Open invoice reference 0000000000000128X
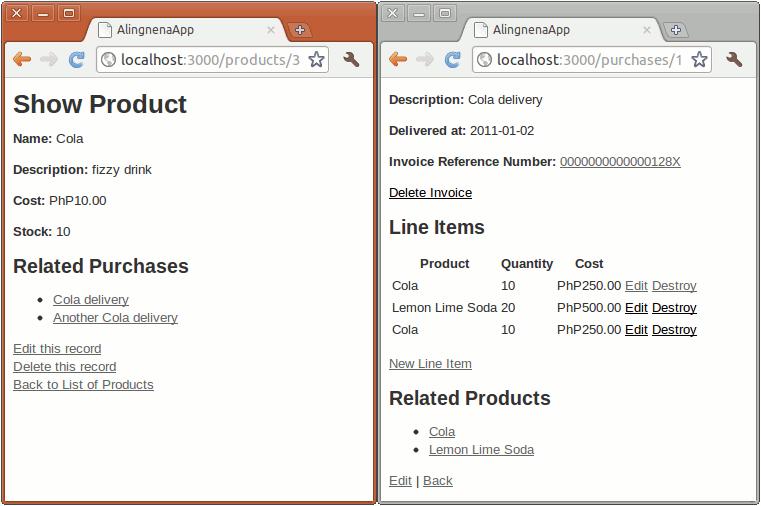This screenshot has height=506, width=761. tap(620, 162)
